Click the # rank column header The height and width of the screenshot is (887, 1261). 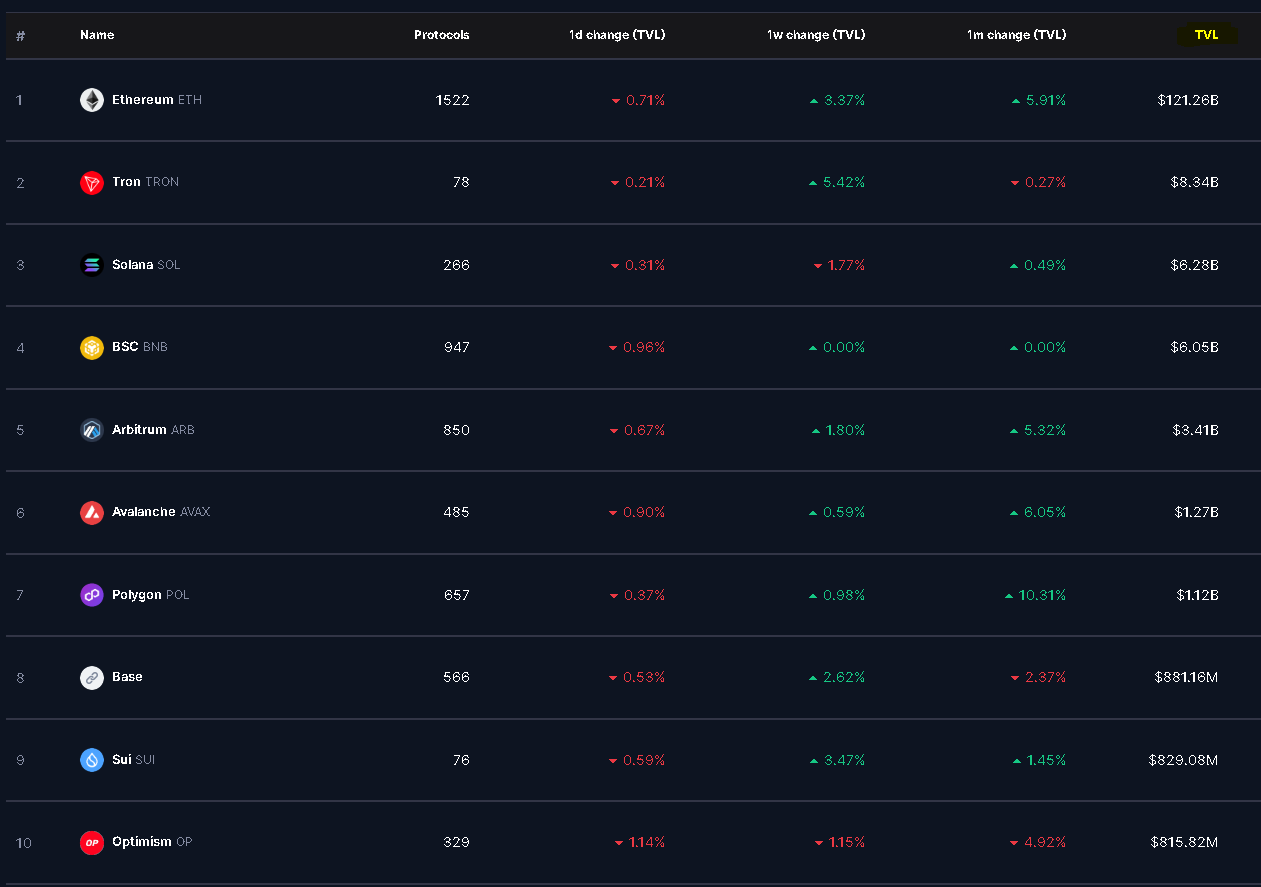coord(20,36)
